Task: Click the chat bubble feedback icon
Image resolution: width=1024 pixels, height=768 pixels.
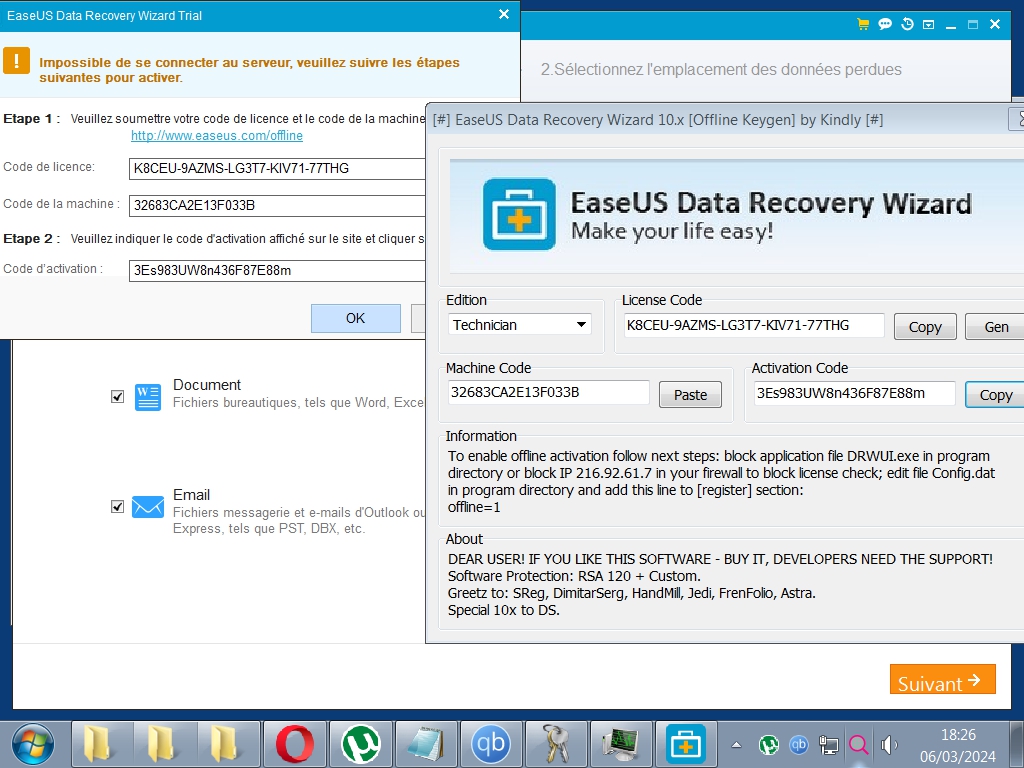Action: [x=885, y=25]
